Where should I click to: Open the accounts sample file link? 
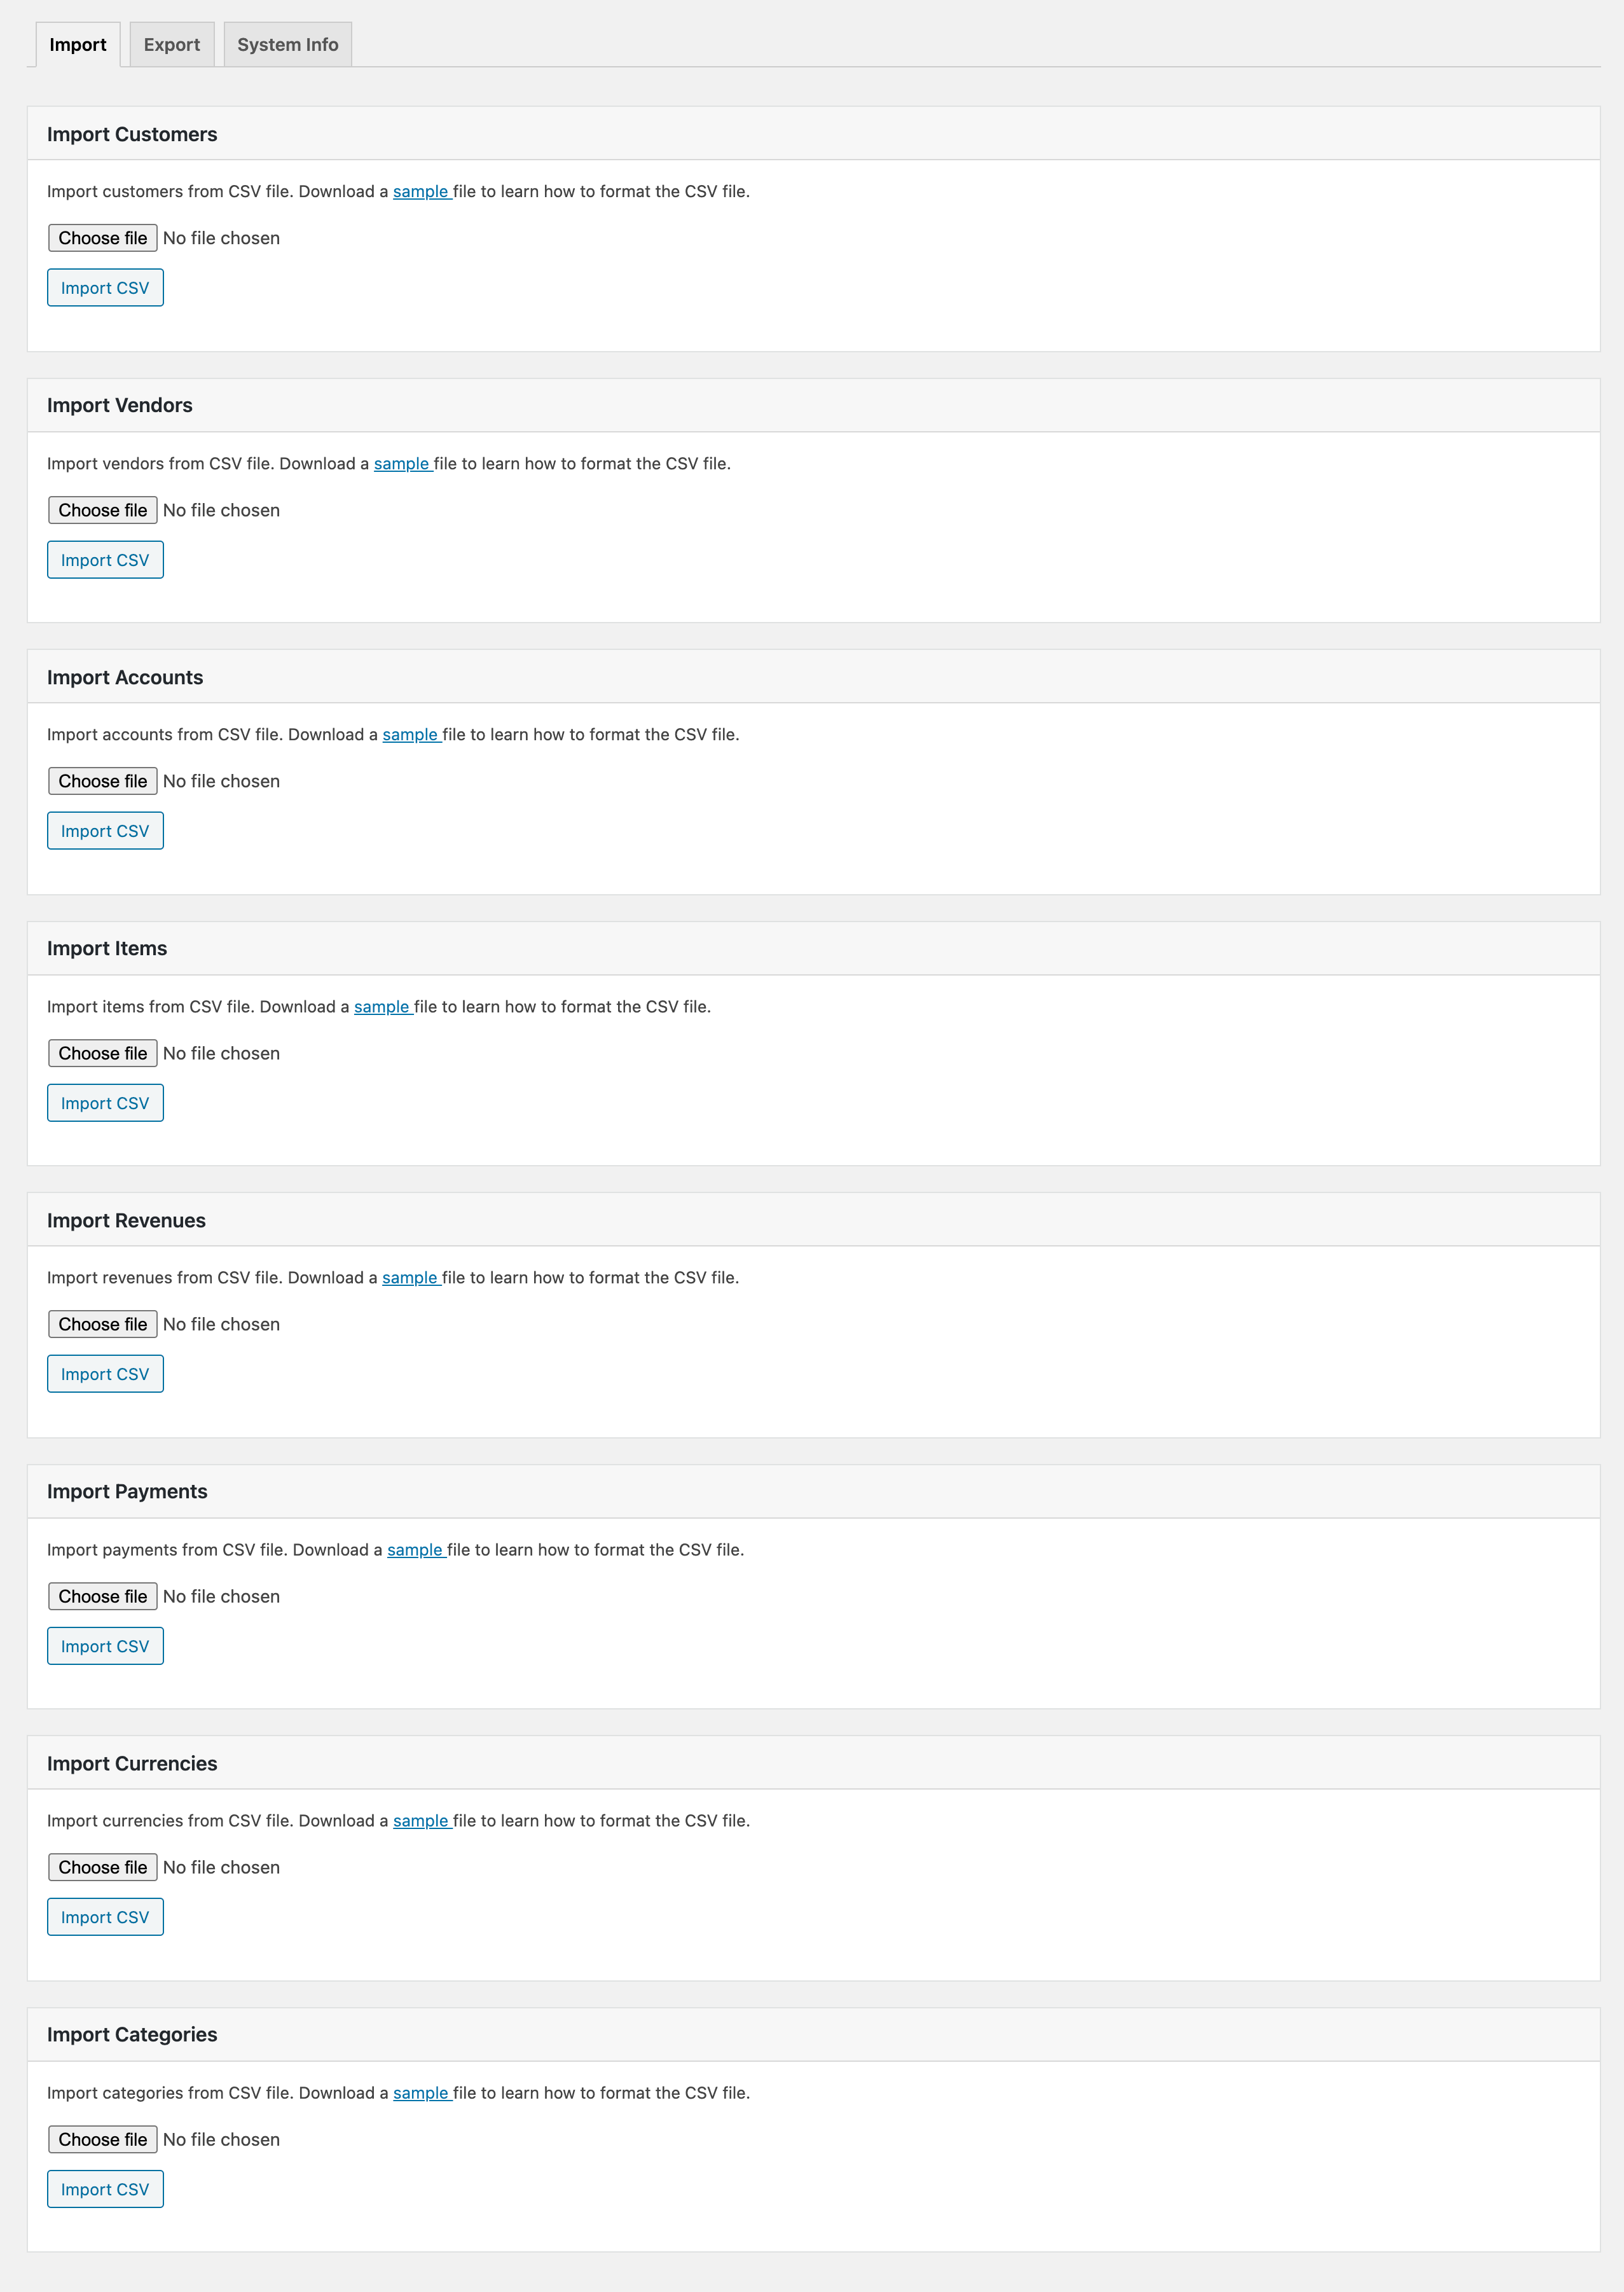point(410,734)
